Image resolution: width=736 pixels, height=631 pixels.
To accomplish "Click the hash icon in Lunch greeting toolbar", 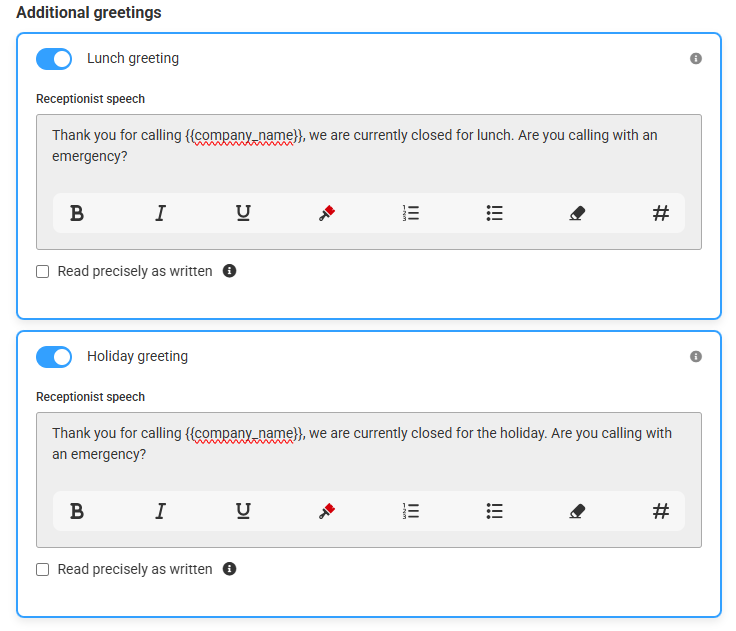I will [x=661, y=213].
